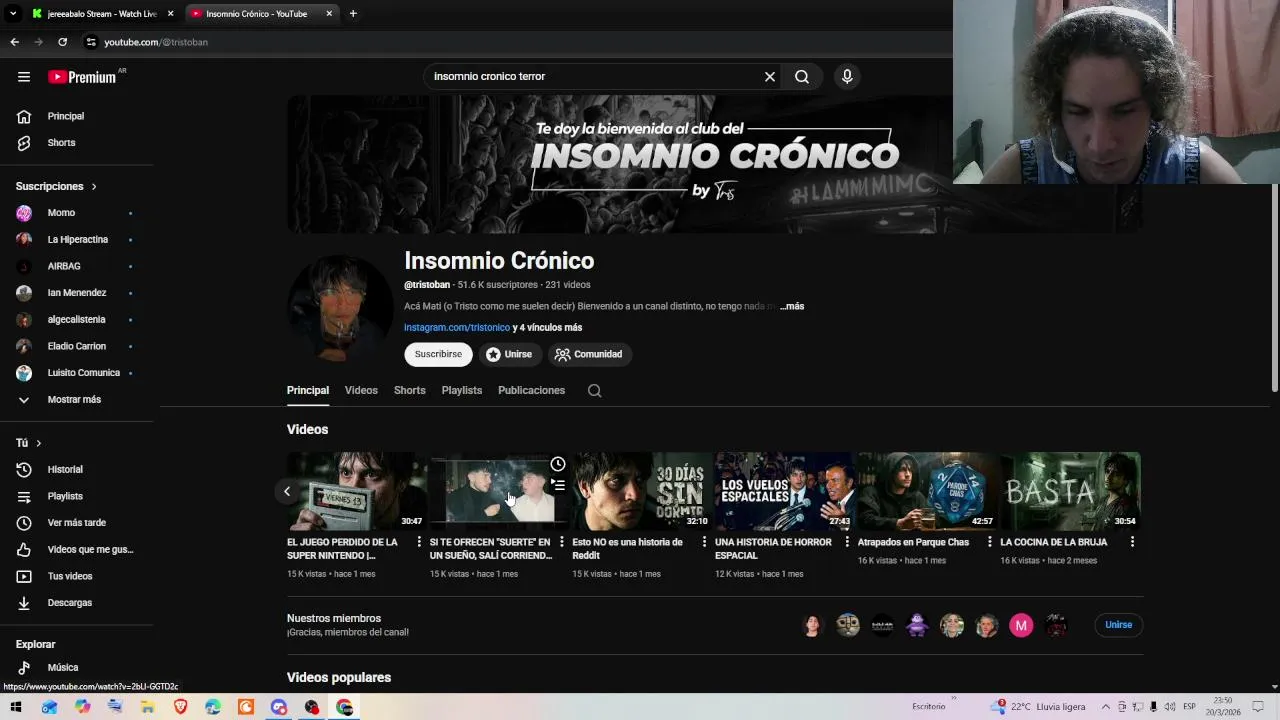Open File Explorer from taskbar
Image resolution: width=1280 pixels, height=720 pixels.
pos(147,707)
